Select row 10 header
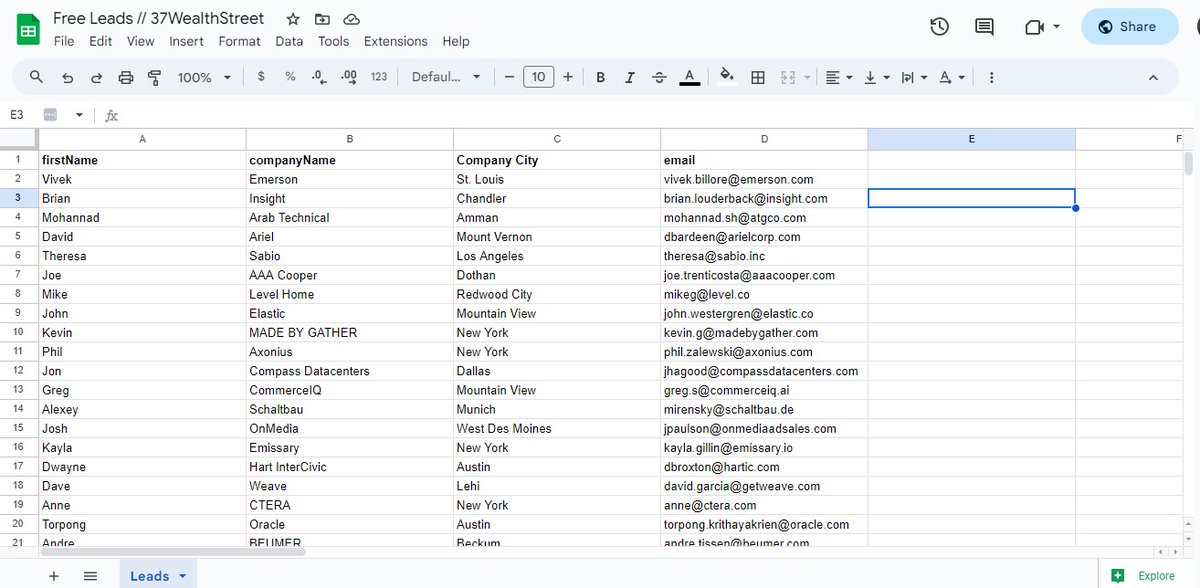Image resolution: width=1200 pixels, height=588 pixels. coord(18,333)
